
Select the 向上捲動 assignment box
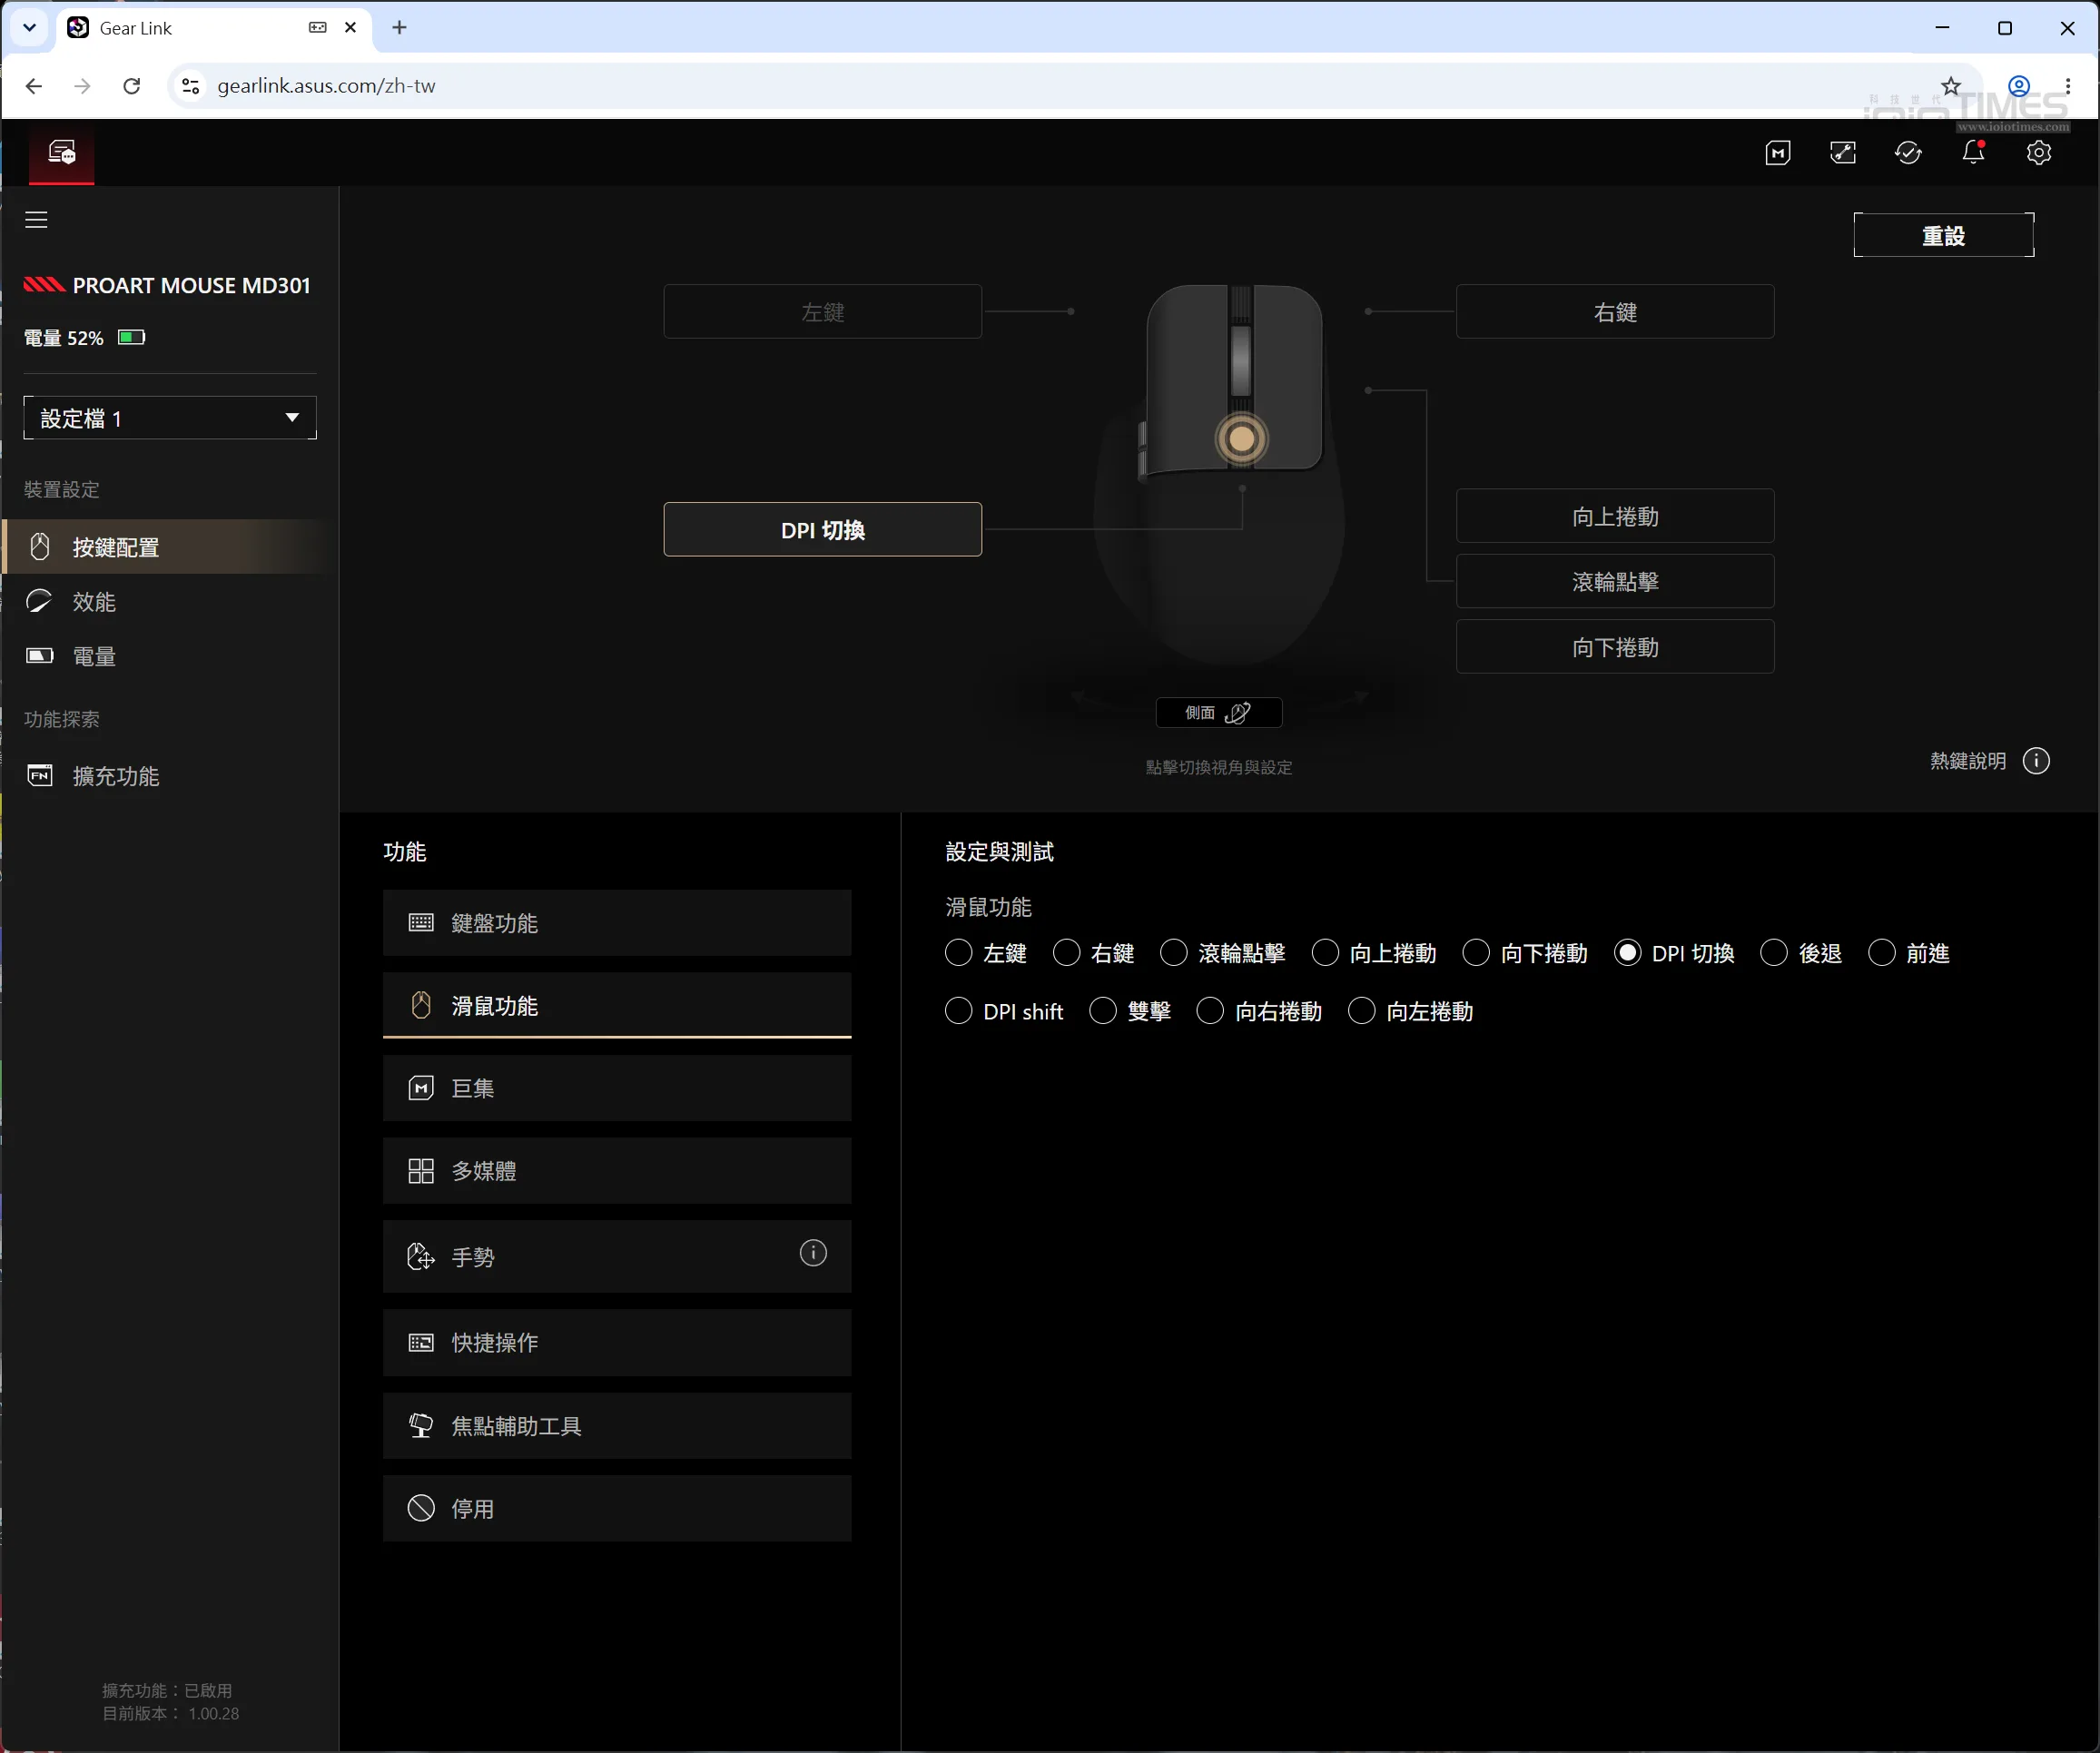1615,516
